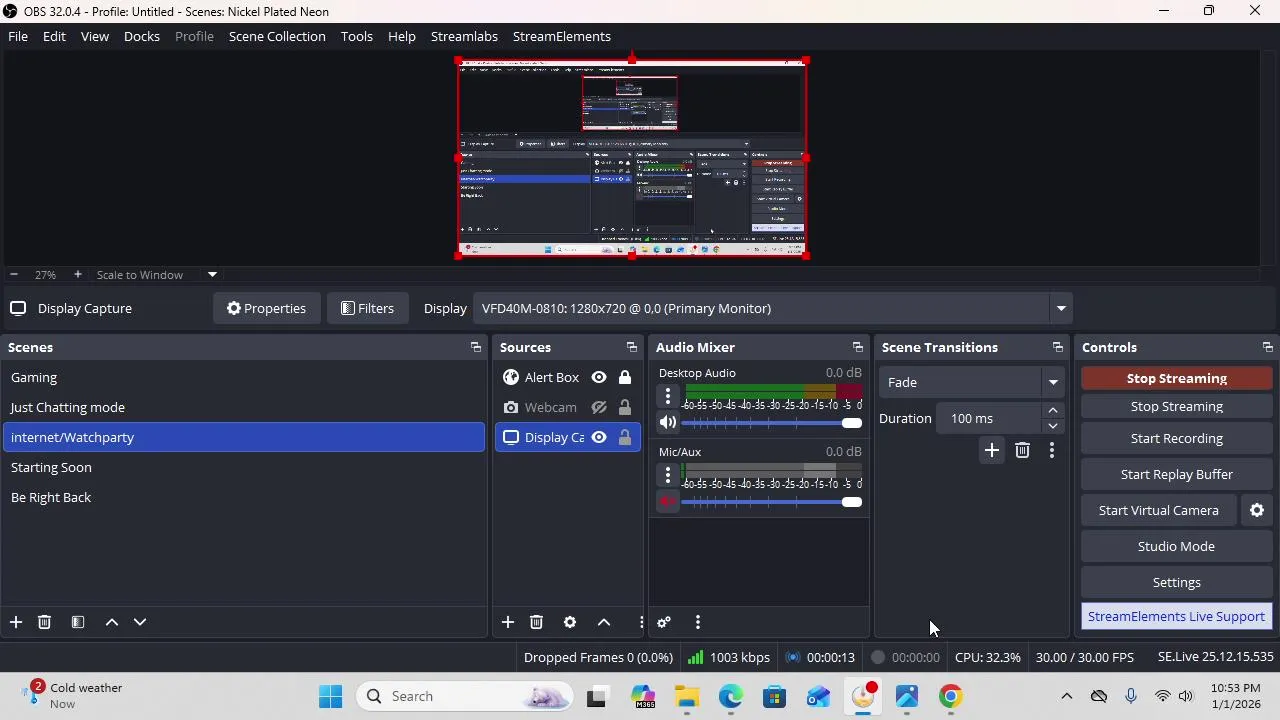Zoom in preview with plus icon

coord(78,274)
